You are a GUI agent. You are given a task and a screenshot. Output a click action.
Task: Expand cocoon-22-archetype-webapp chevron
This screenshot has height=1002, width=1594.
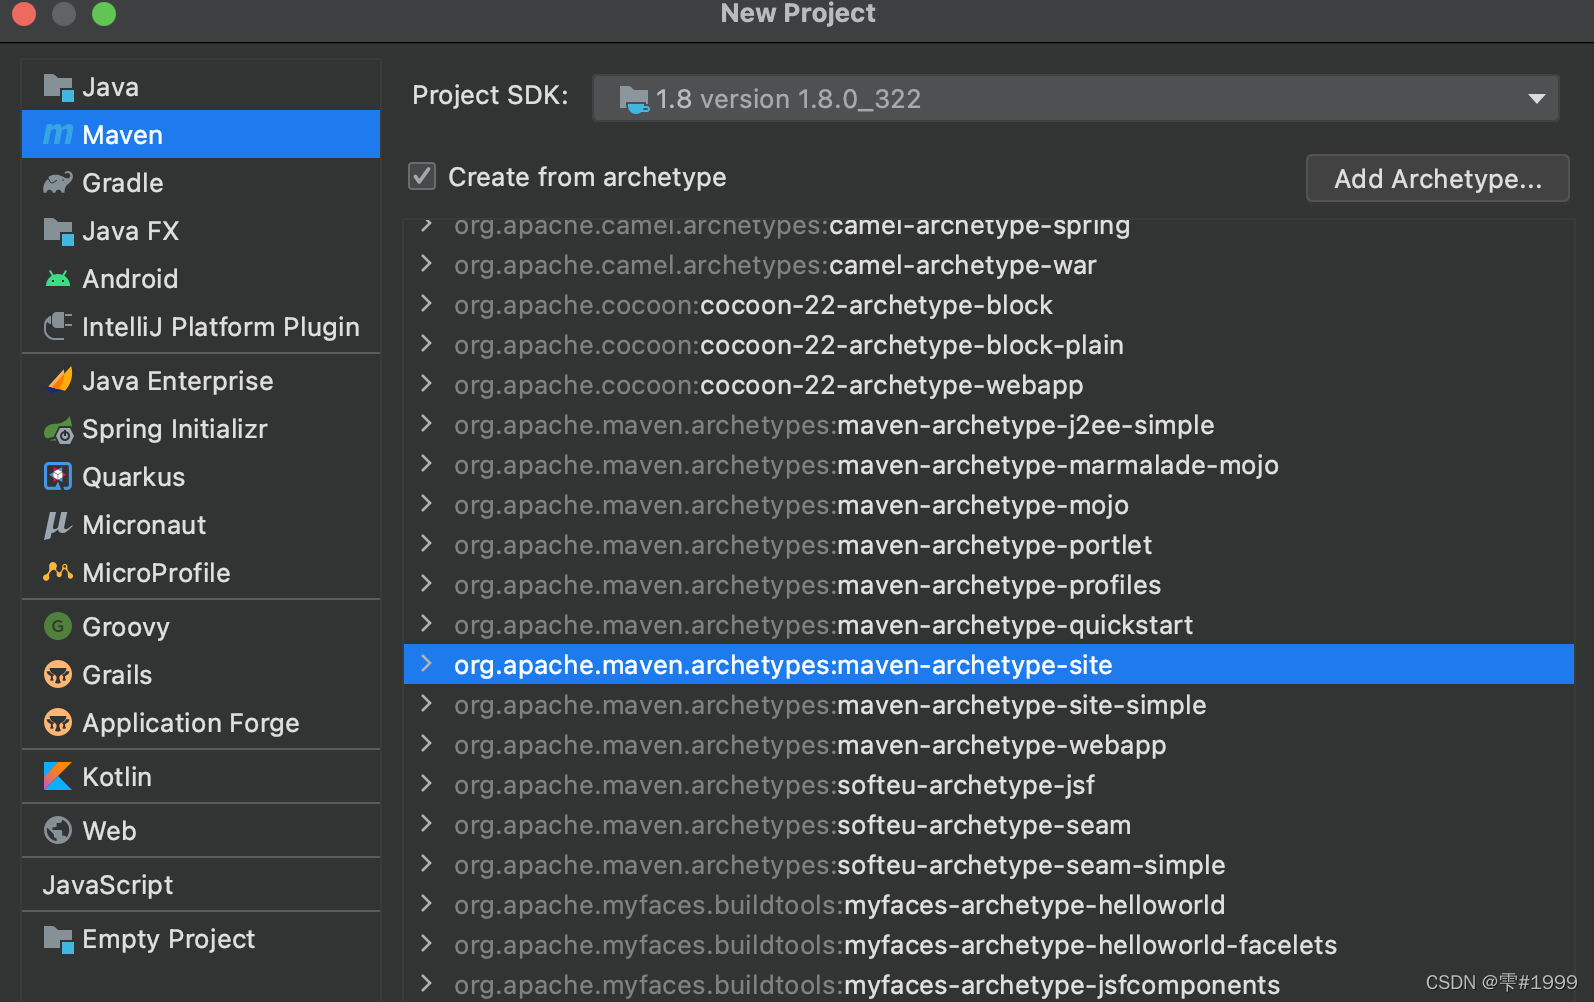click(x=426, y=383)
